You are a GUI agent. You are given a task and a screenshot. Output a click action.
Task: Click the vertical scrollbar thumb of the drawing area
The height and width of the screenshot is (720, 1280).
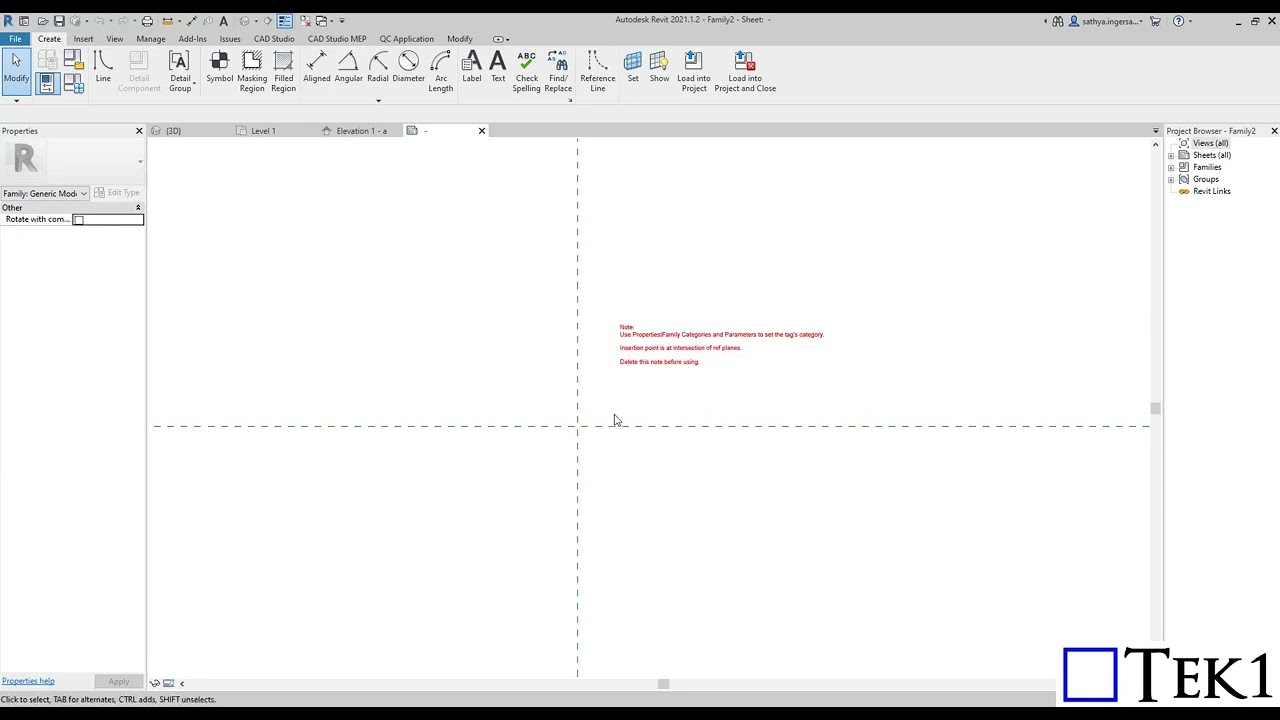click(x=1155, y=408)
